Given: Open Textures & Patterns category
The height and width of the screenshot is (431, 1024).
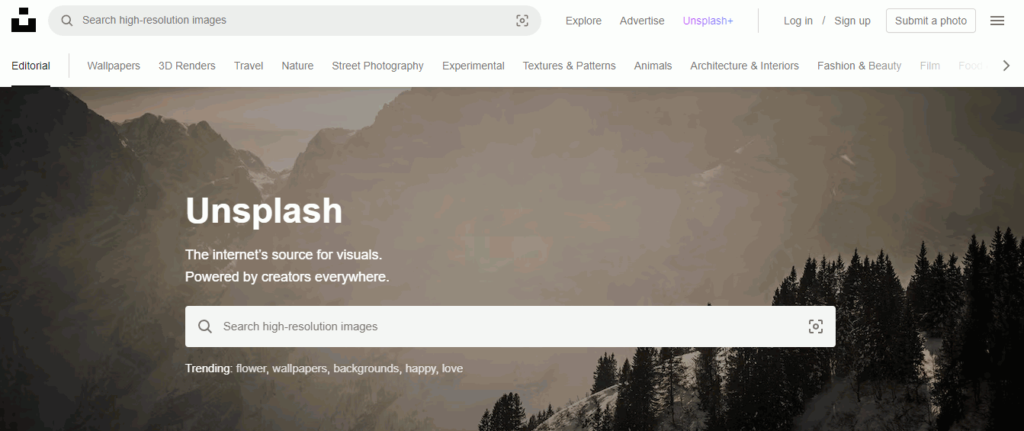Looking at the screenshot, I should (569, 66).
